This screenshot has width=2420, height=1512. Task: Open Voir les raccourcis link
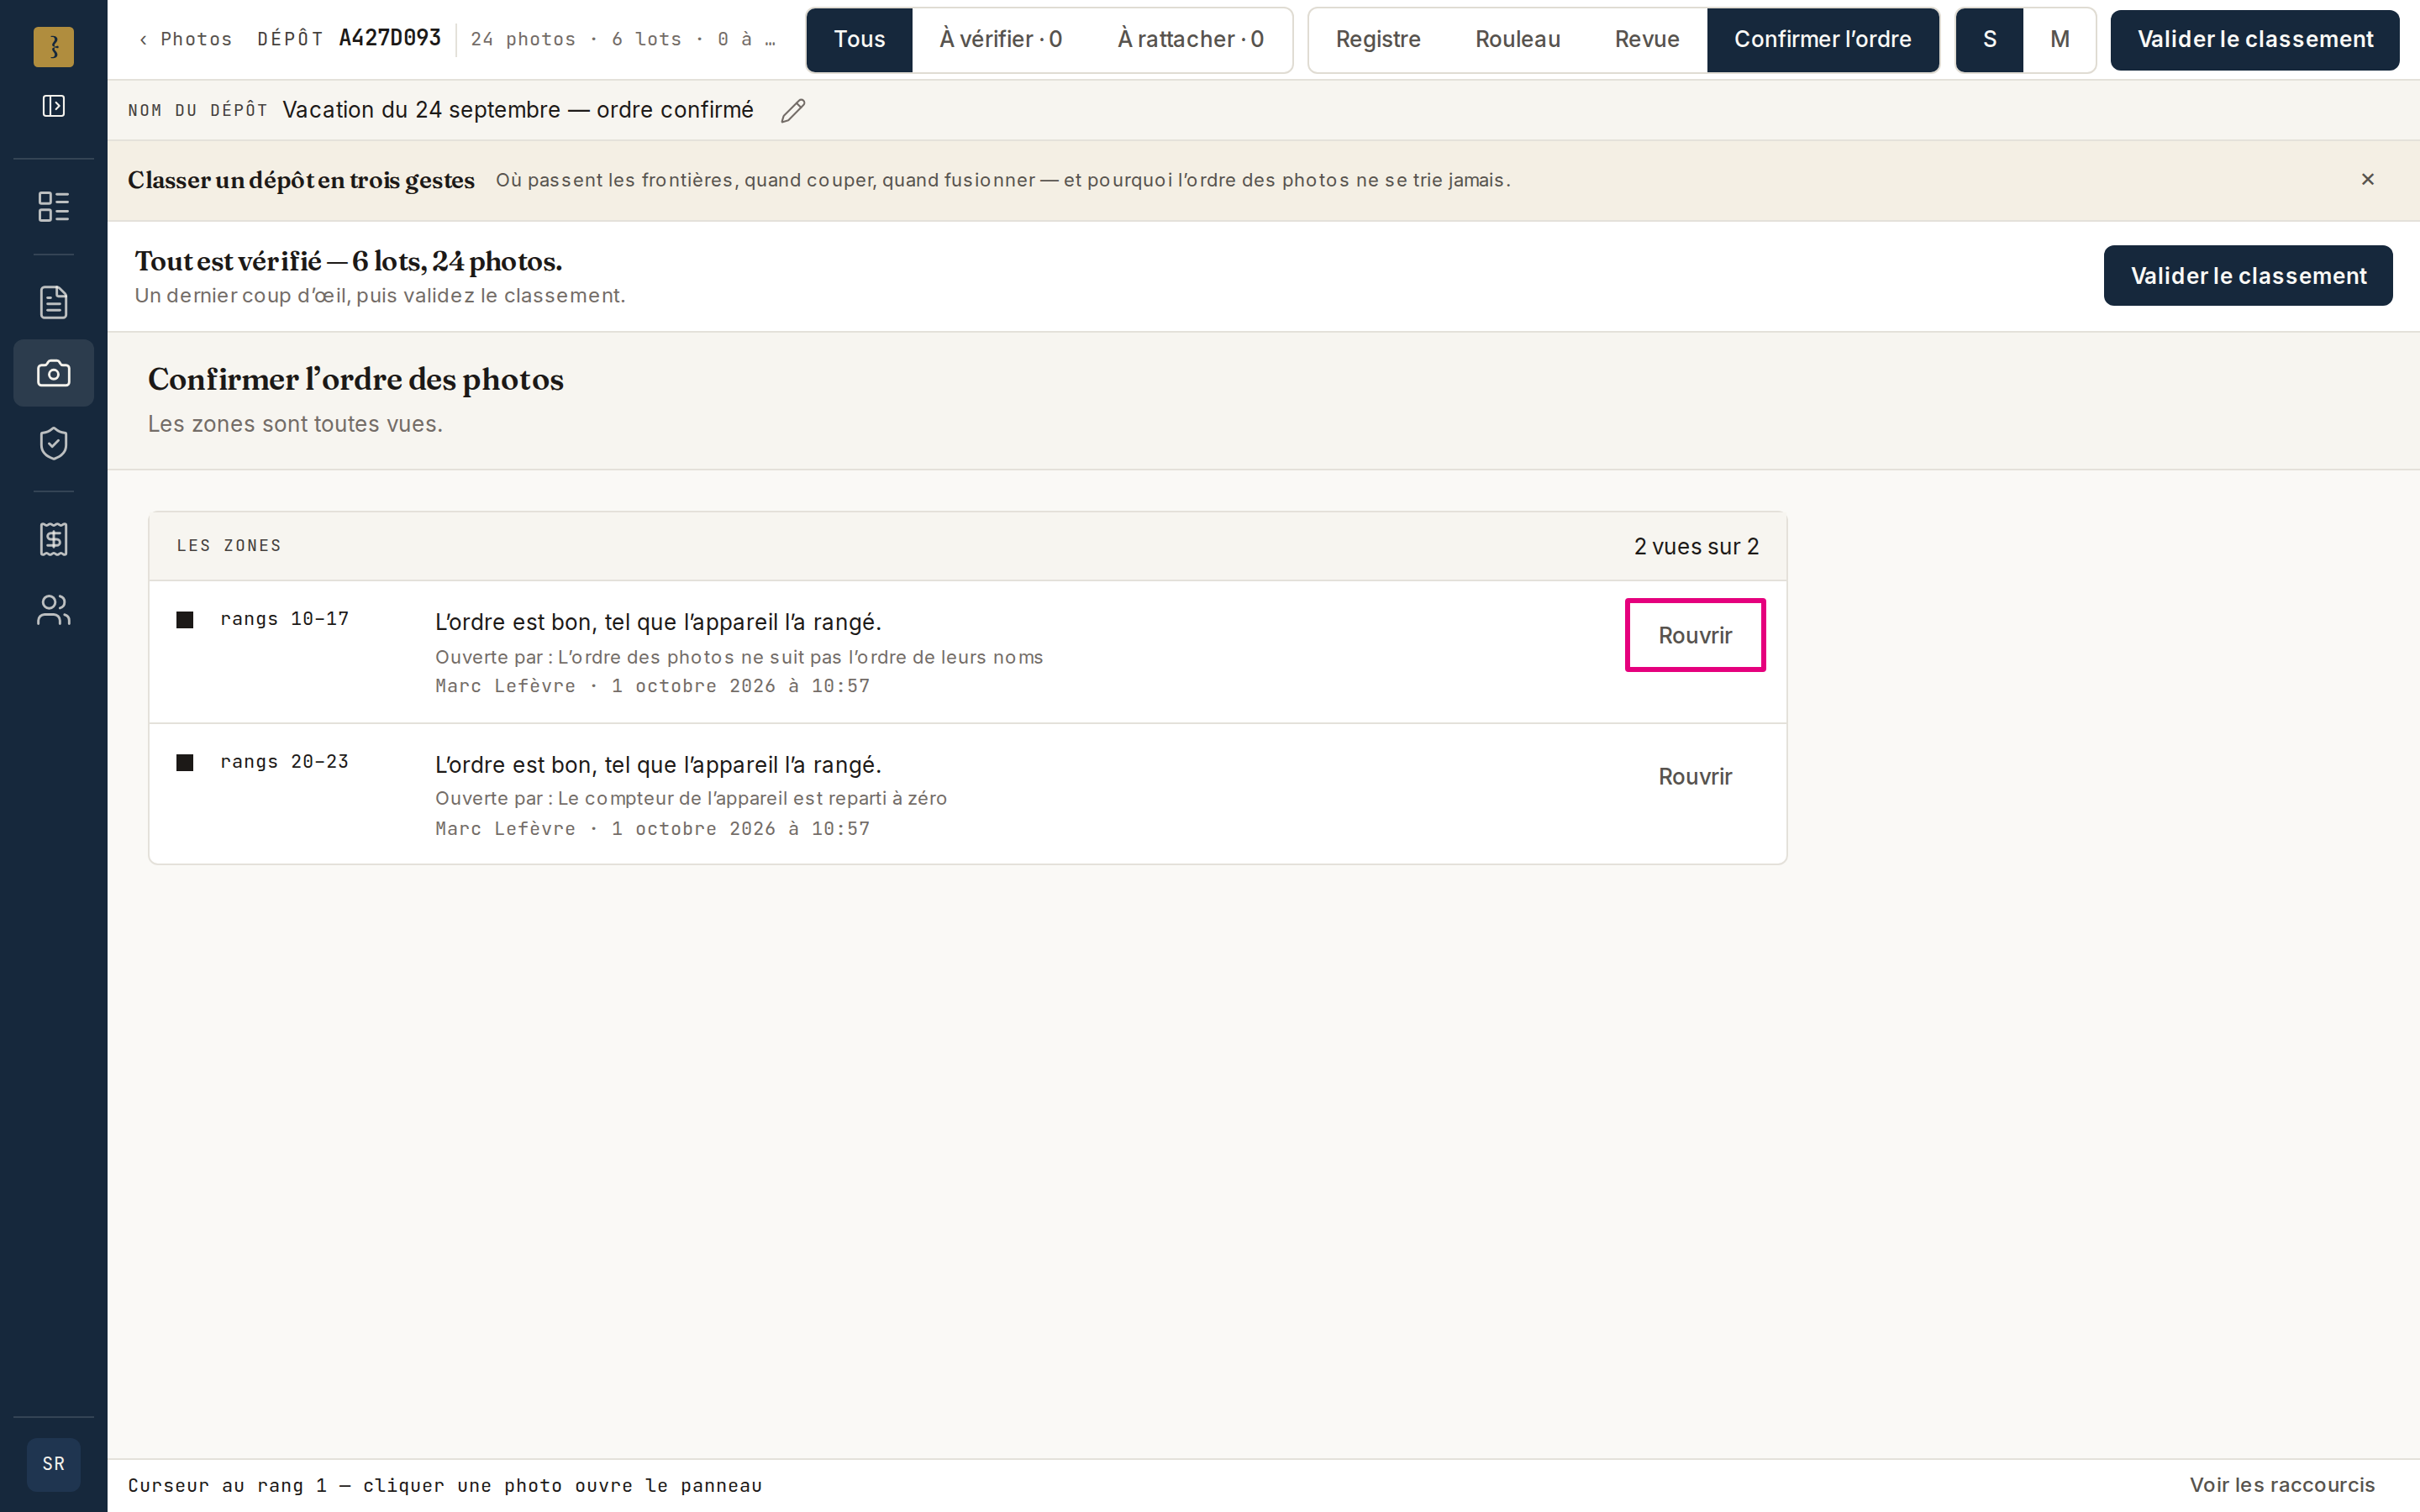coord(2281,1485)
